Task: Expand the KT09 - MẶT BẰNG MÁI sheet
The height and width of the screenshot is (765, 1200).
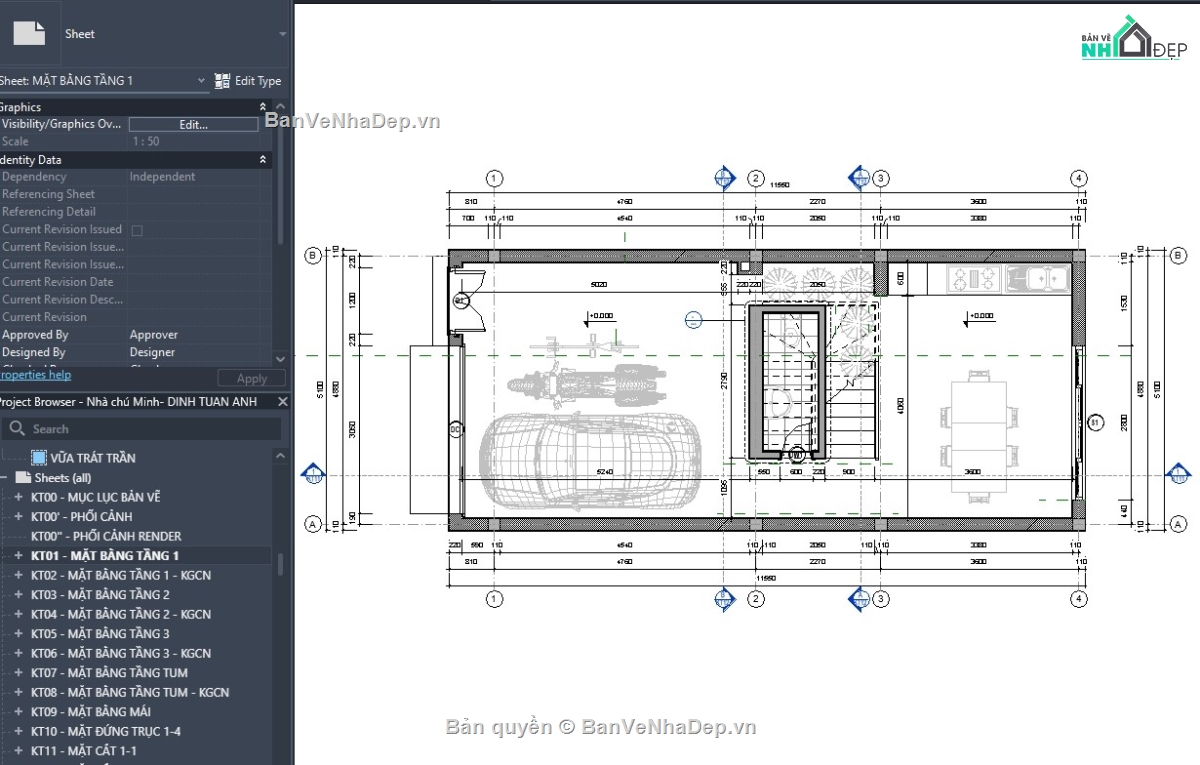Action: point(18,712)
